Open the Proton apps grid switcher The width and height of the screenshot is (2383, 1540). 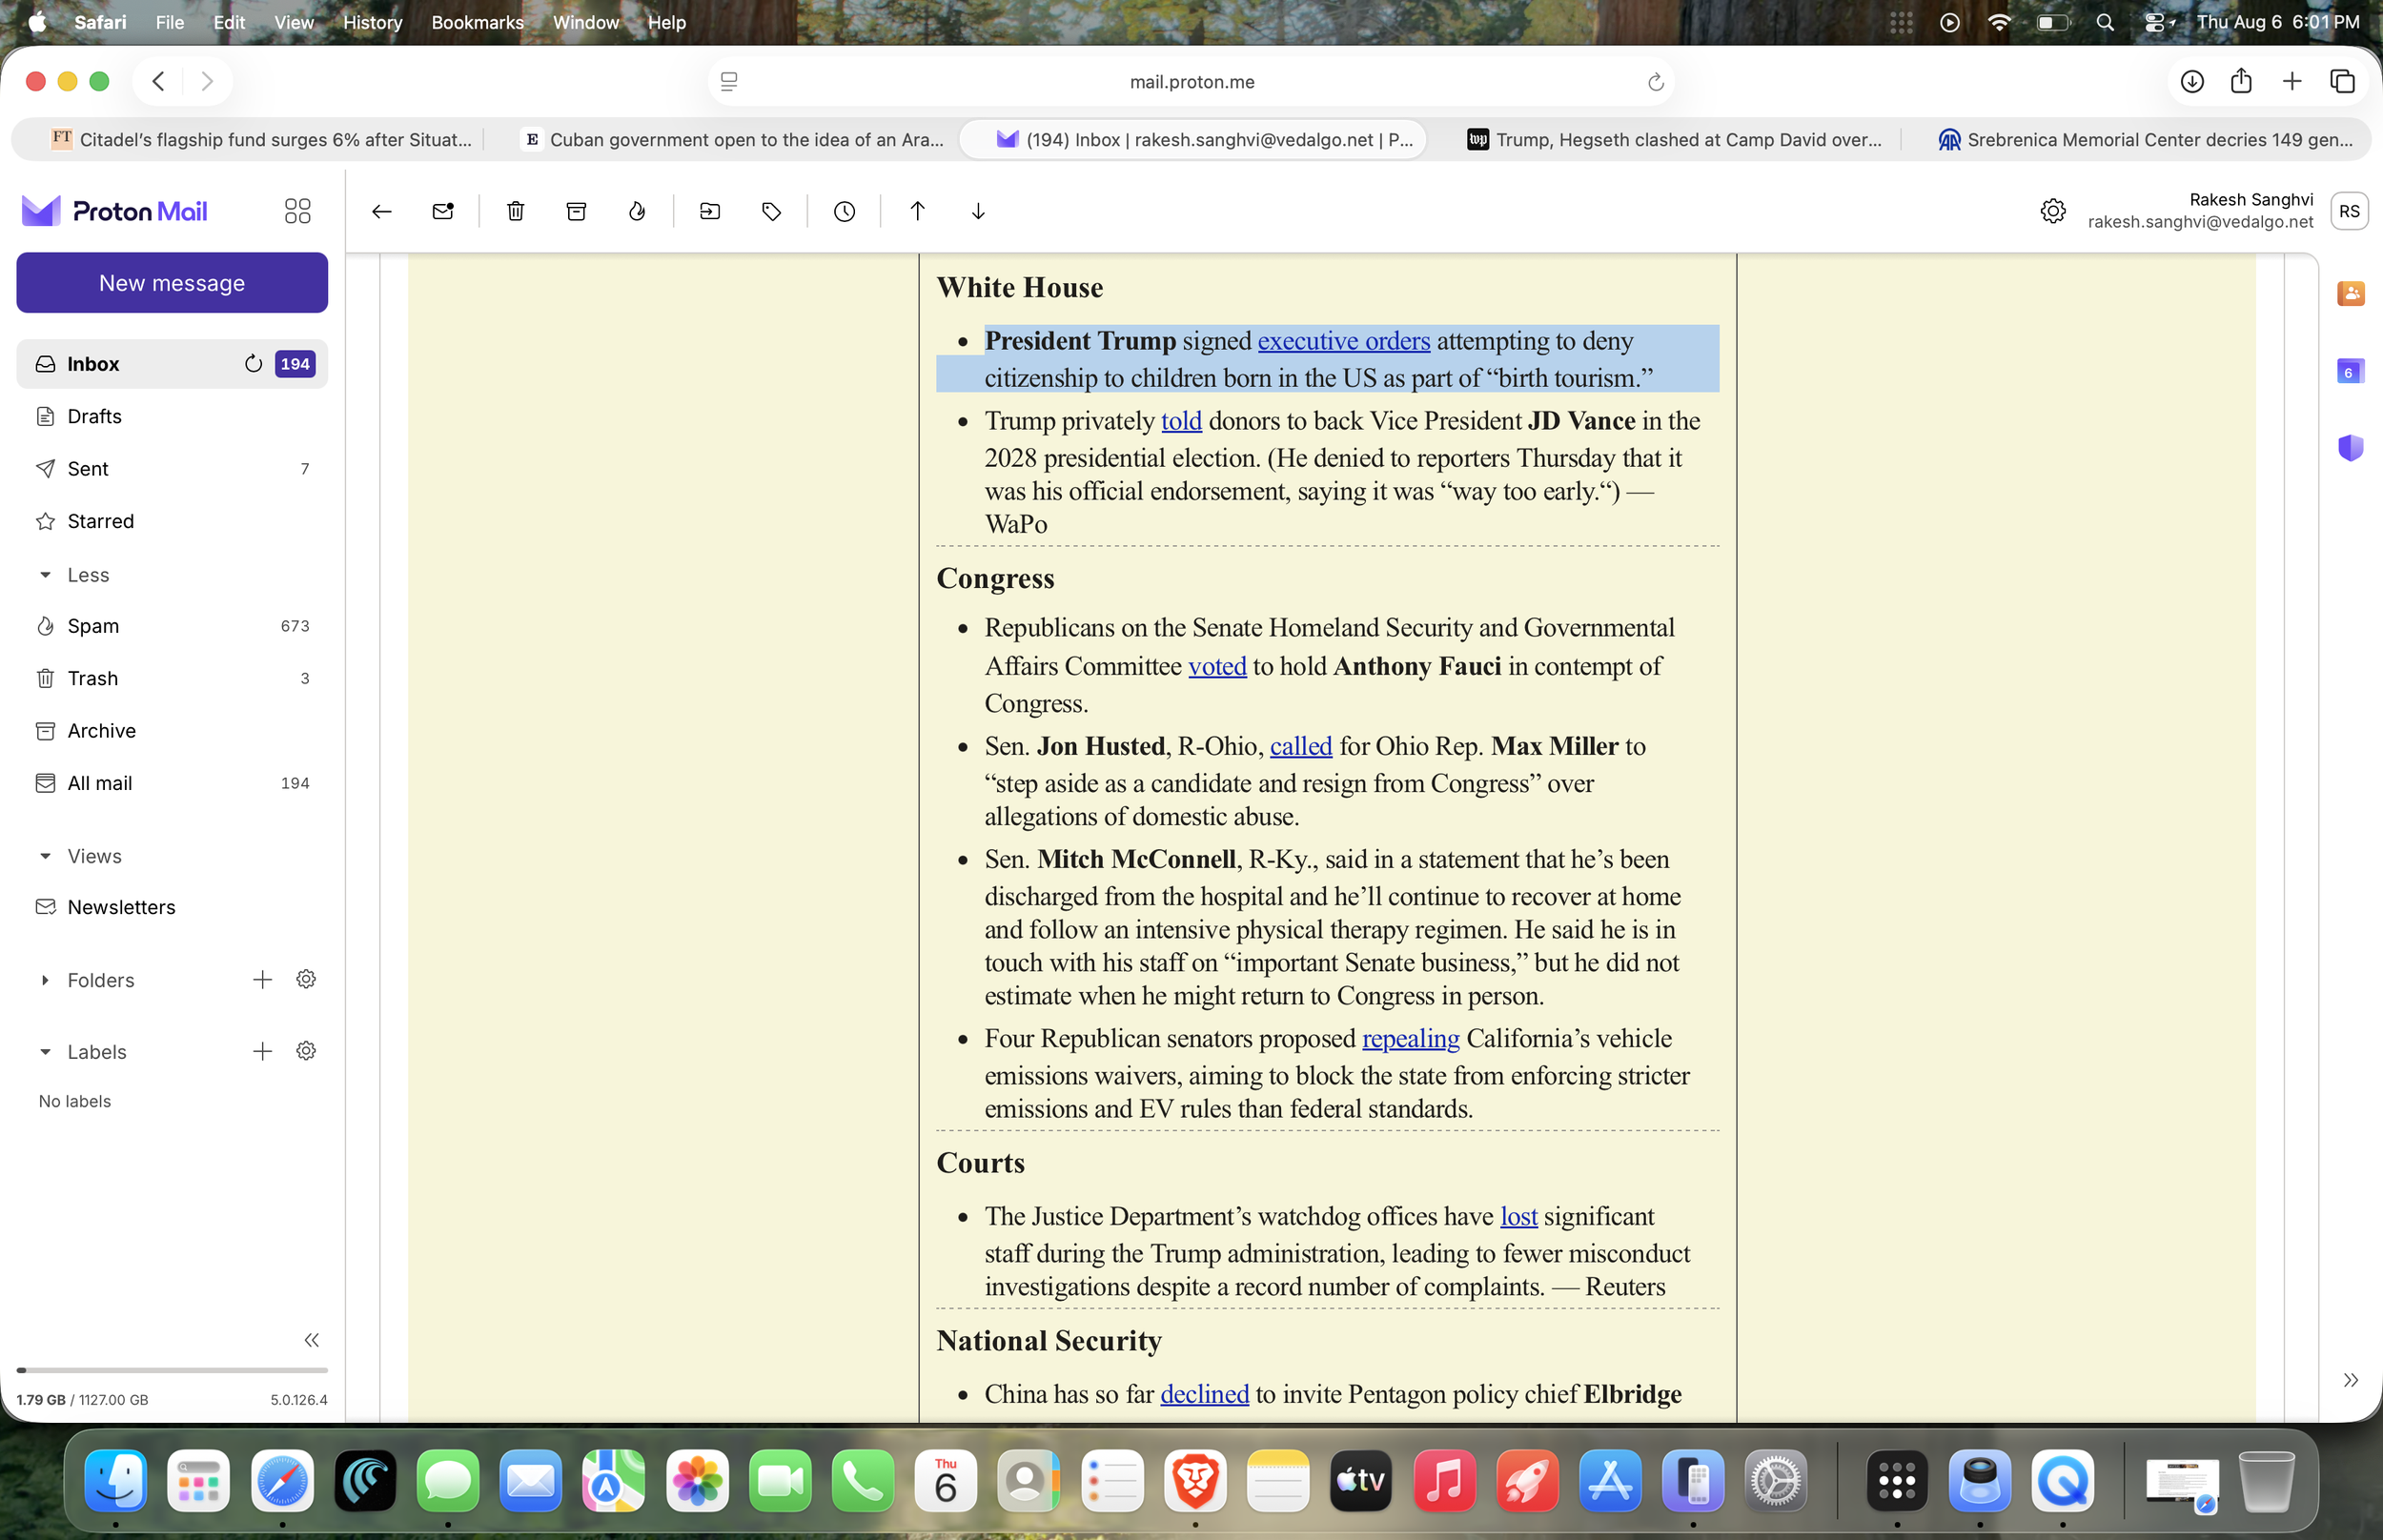(x=297, y=211)
